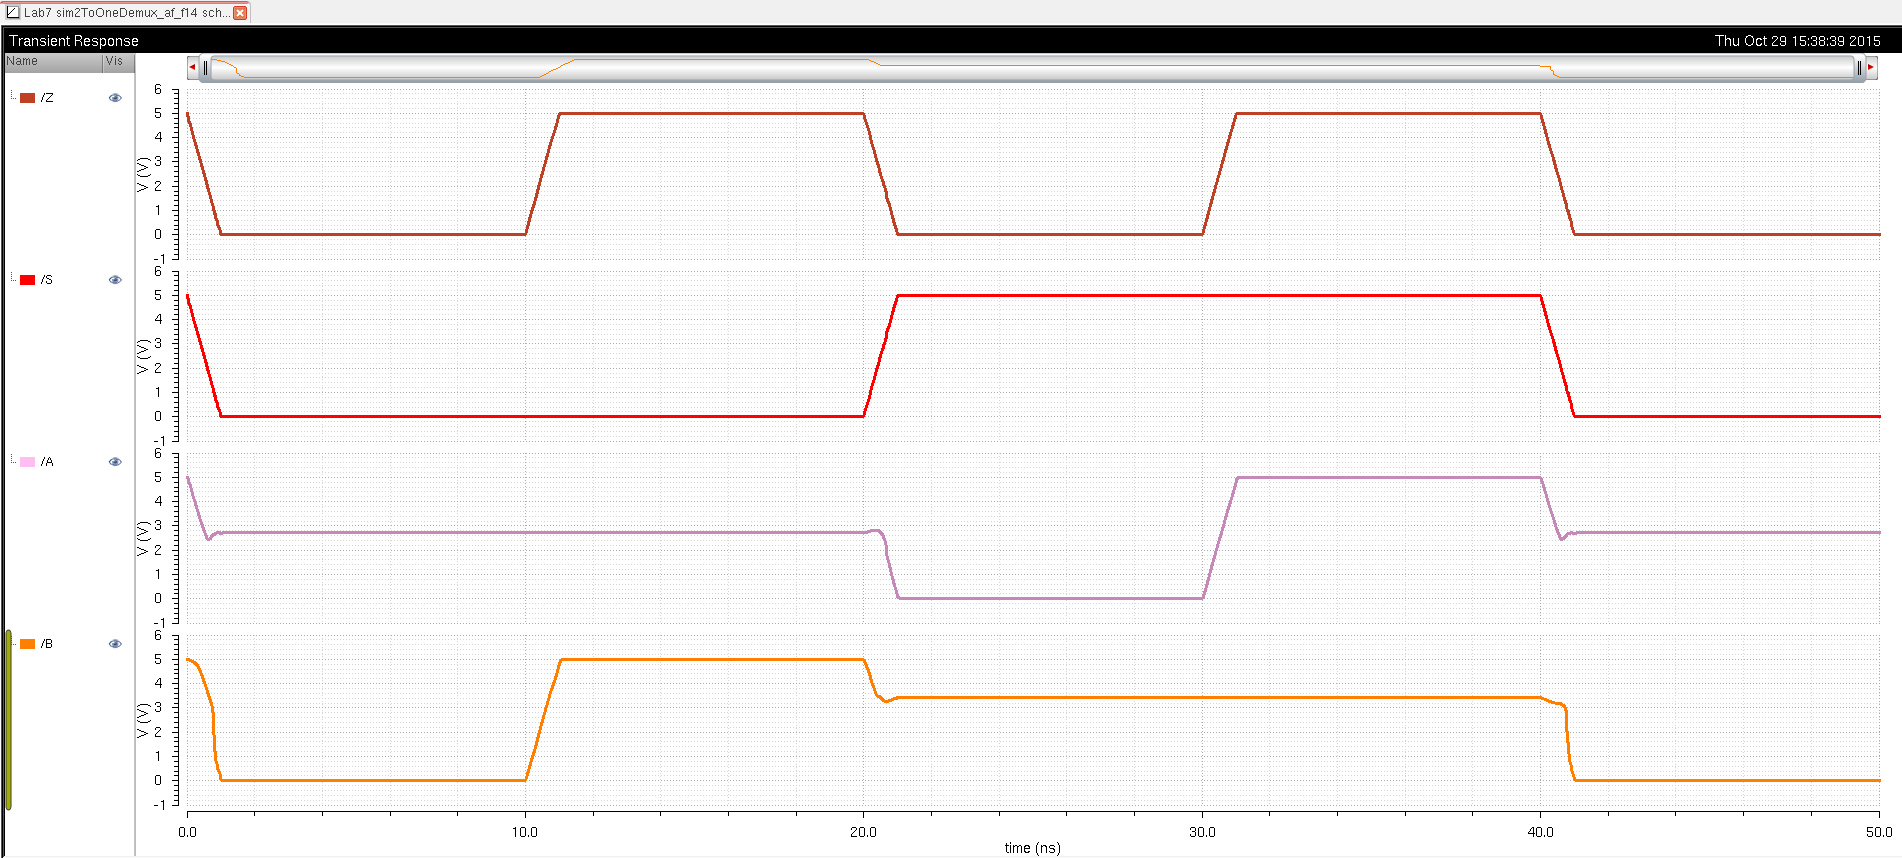Click the 50.0 tick on time axis
The height and width of the screenshot is (858, 1902).
pyautogui.click(x=1879, y=832)
